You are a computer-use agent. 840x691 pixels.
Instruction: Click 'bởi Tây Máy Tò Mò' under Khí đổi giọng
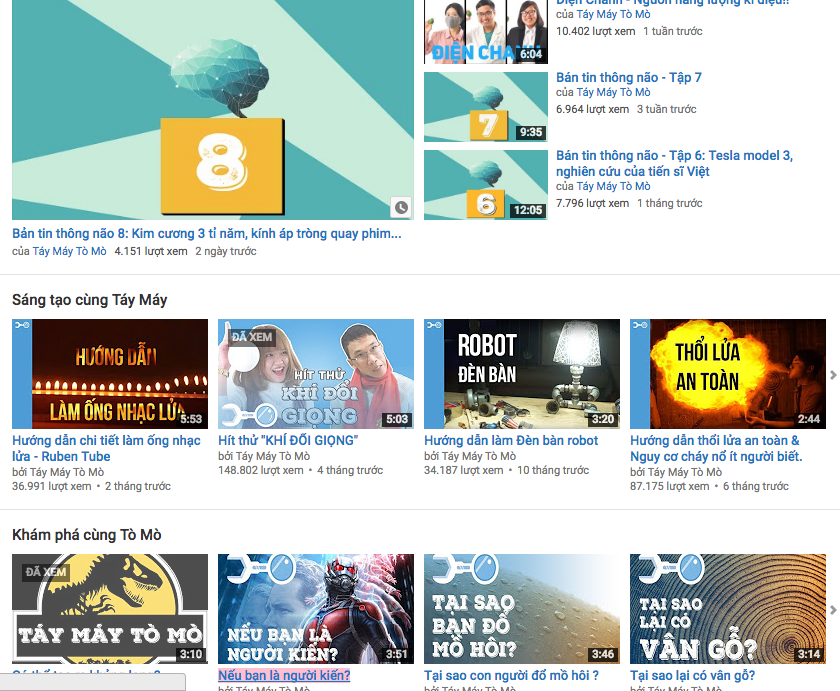(x=264, y=456)
